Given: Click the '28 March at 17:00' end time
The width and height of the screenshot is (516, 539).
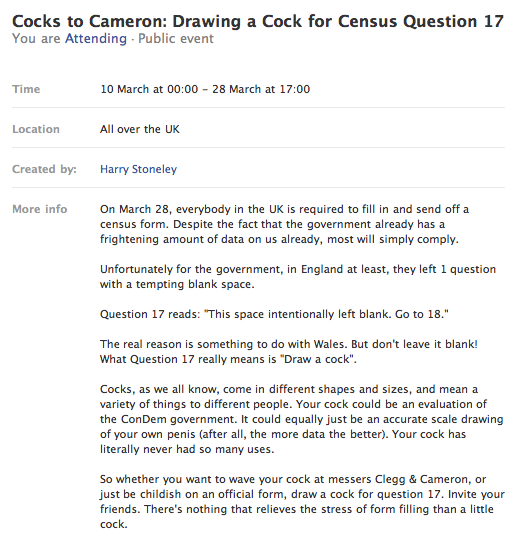Looking at the screenshot, I should pos(261,89).
